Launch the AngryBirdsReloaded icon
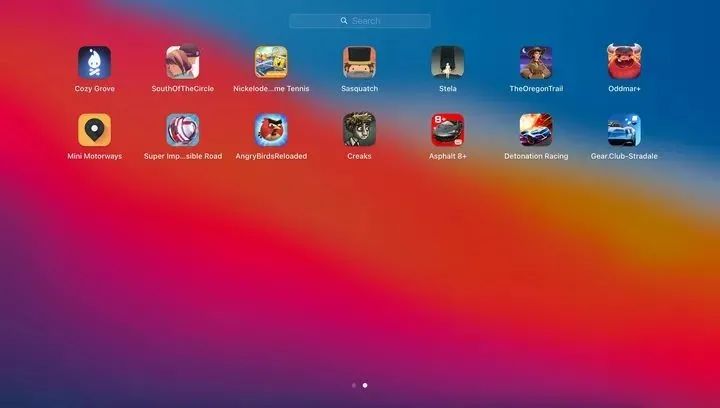Screen dimensions: 720x408 pos(271,130)
